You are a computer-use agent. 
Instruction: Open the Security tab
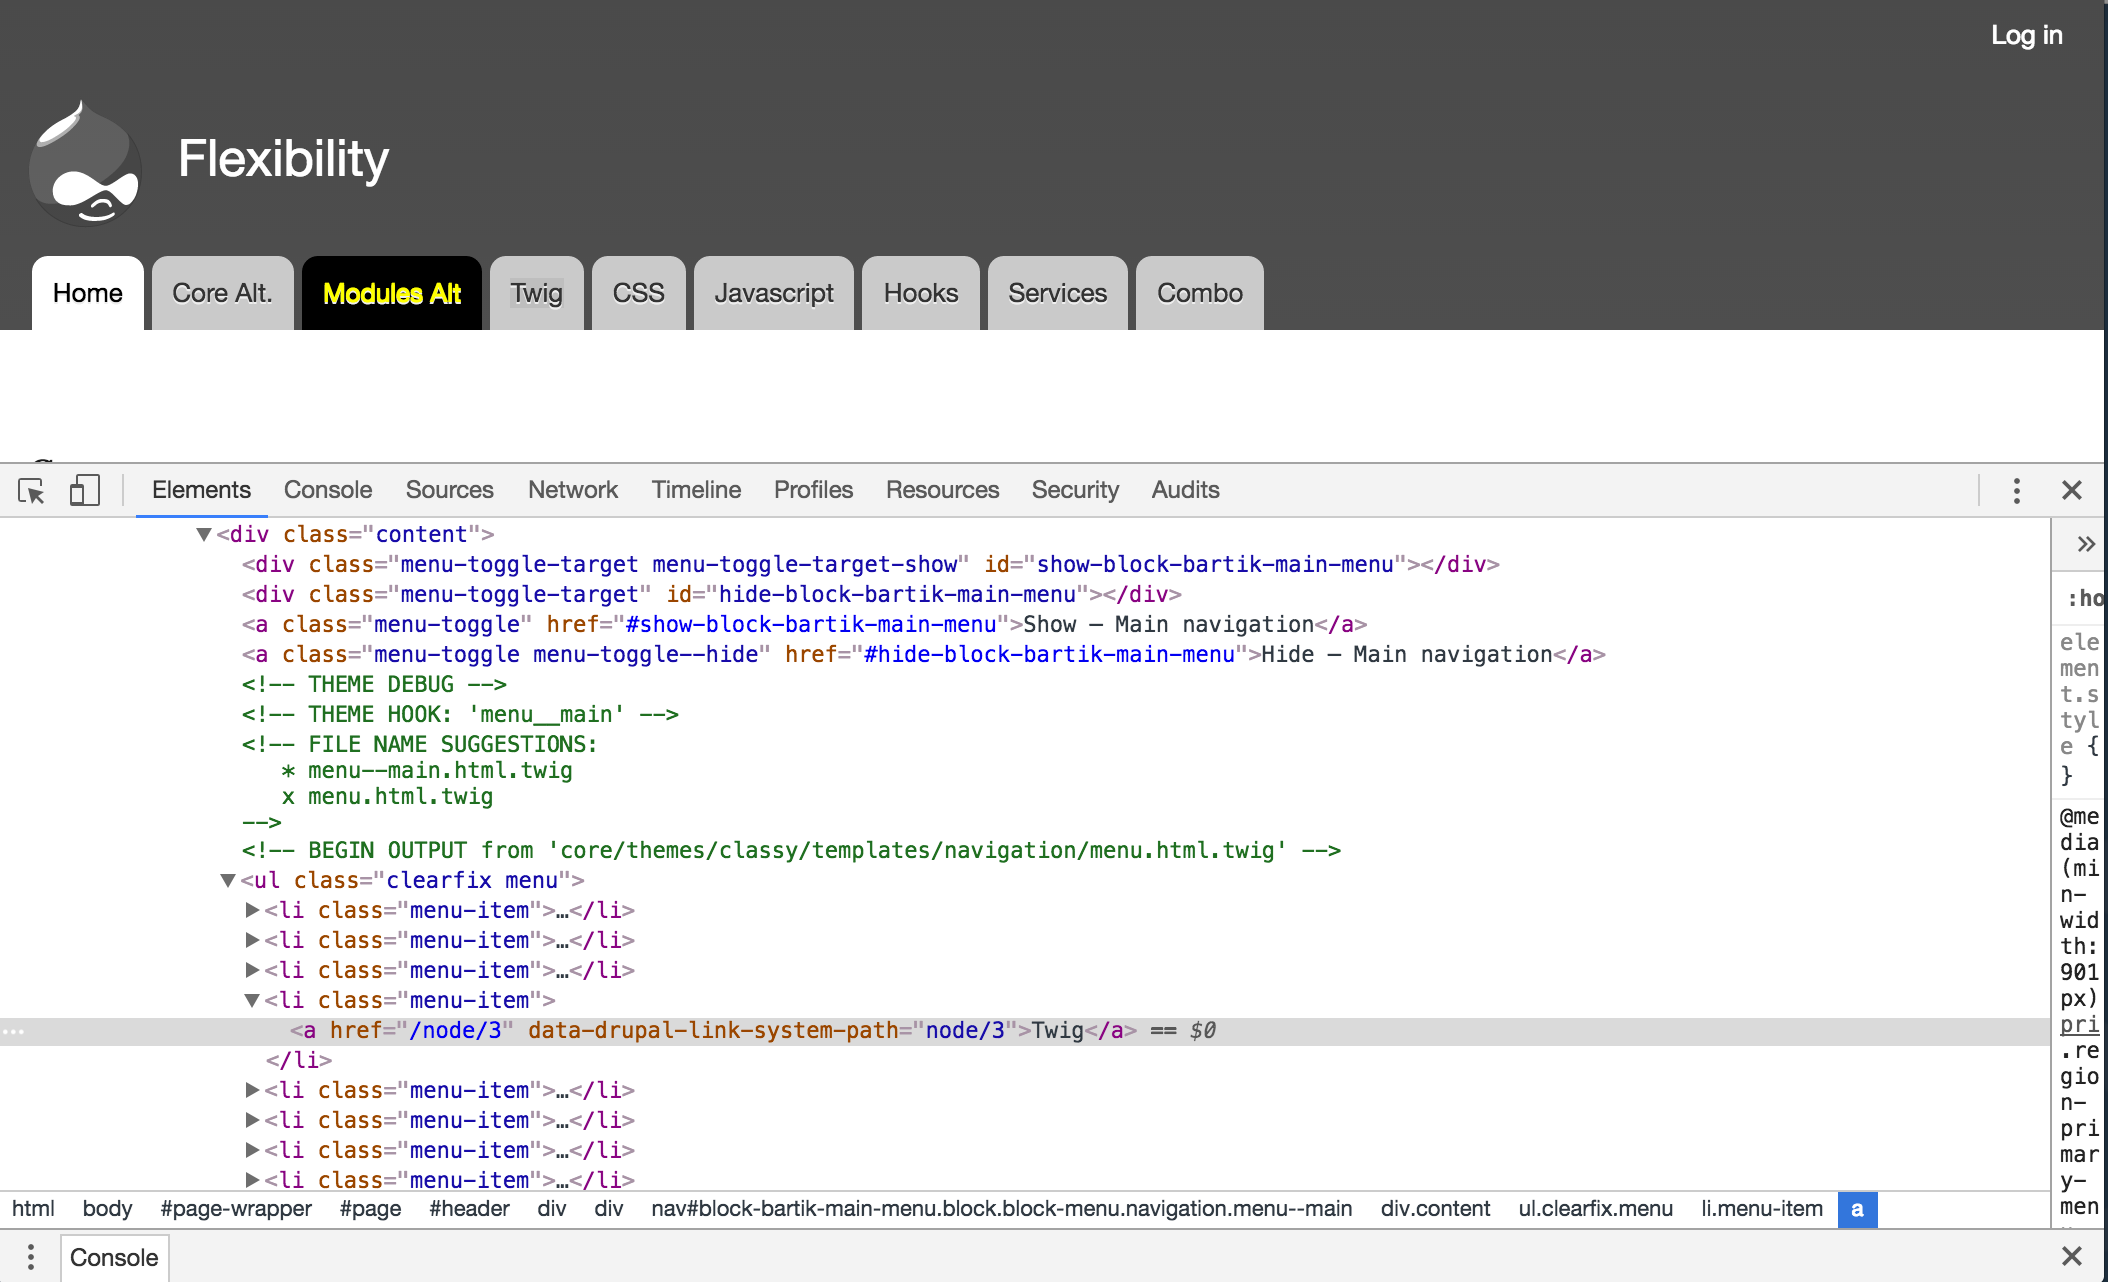1075,490
